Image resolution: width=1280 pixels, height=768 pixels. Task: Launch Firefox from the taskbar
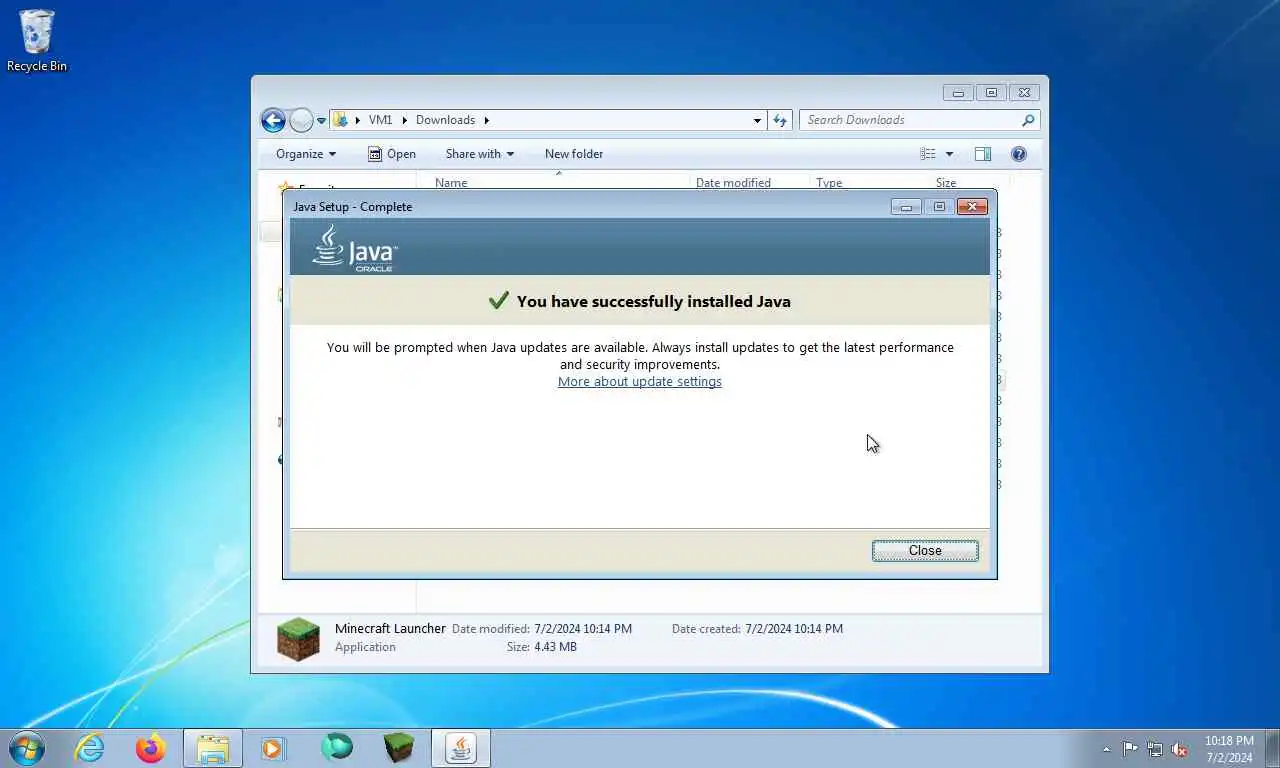click(x=151, y=748)
